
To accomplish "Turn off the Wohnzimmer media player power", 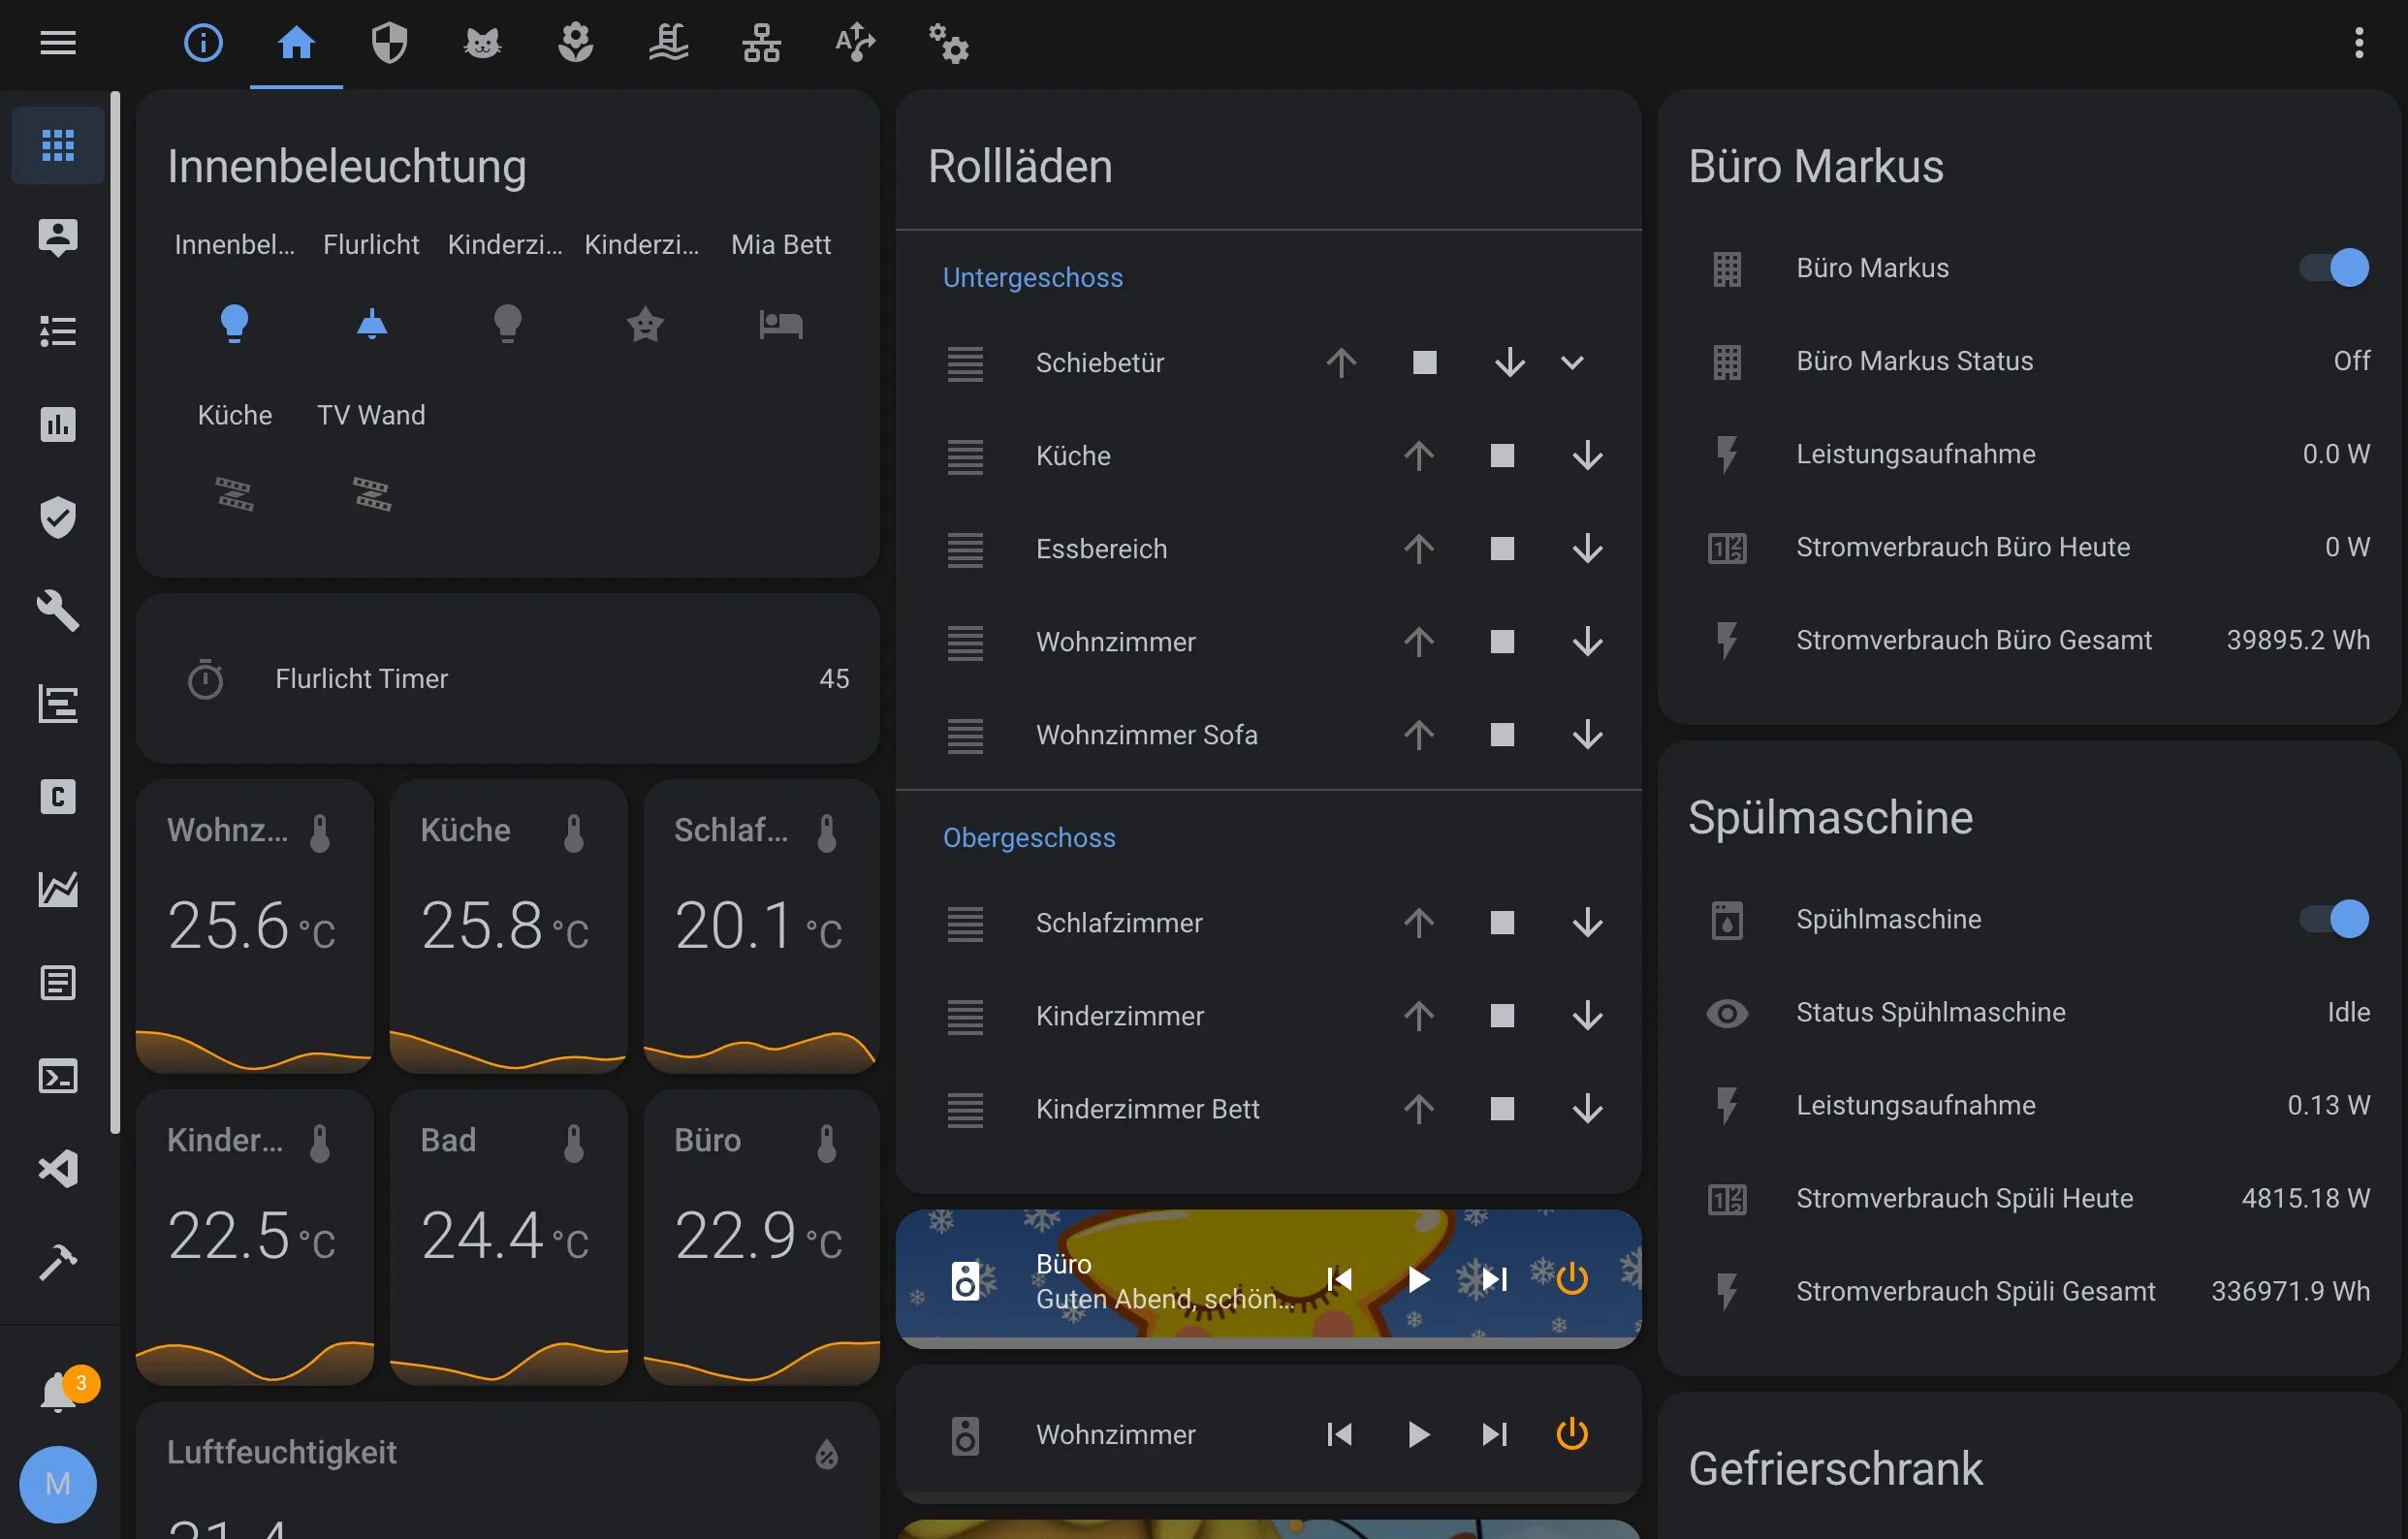I will coord(1571,1434).
